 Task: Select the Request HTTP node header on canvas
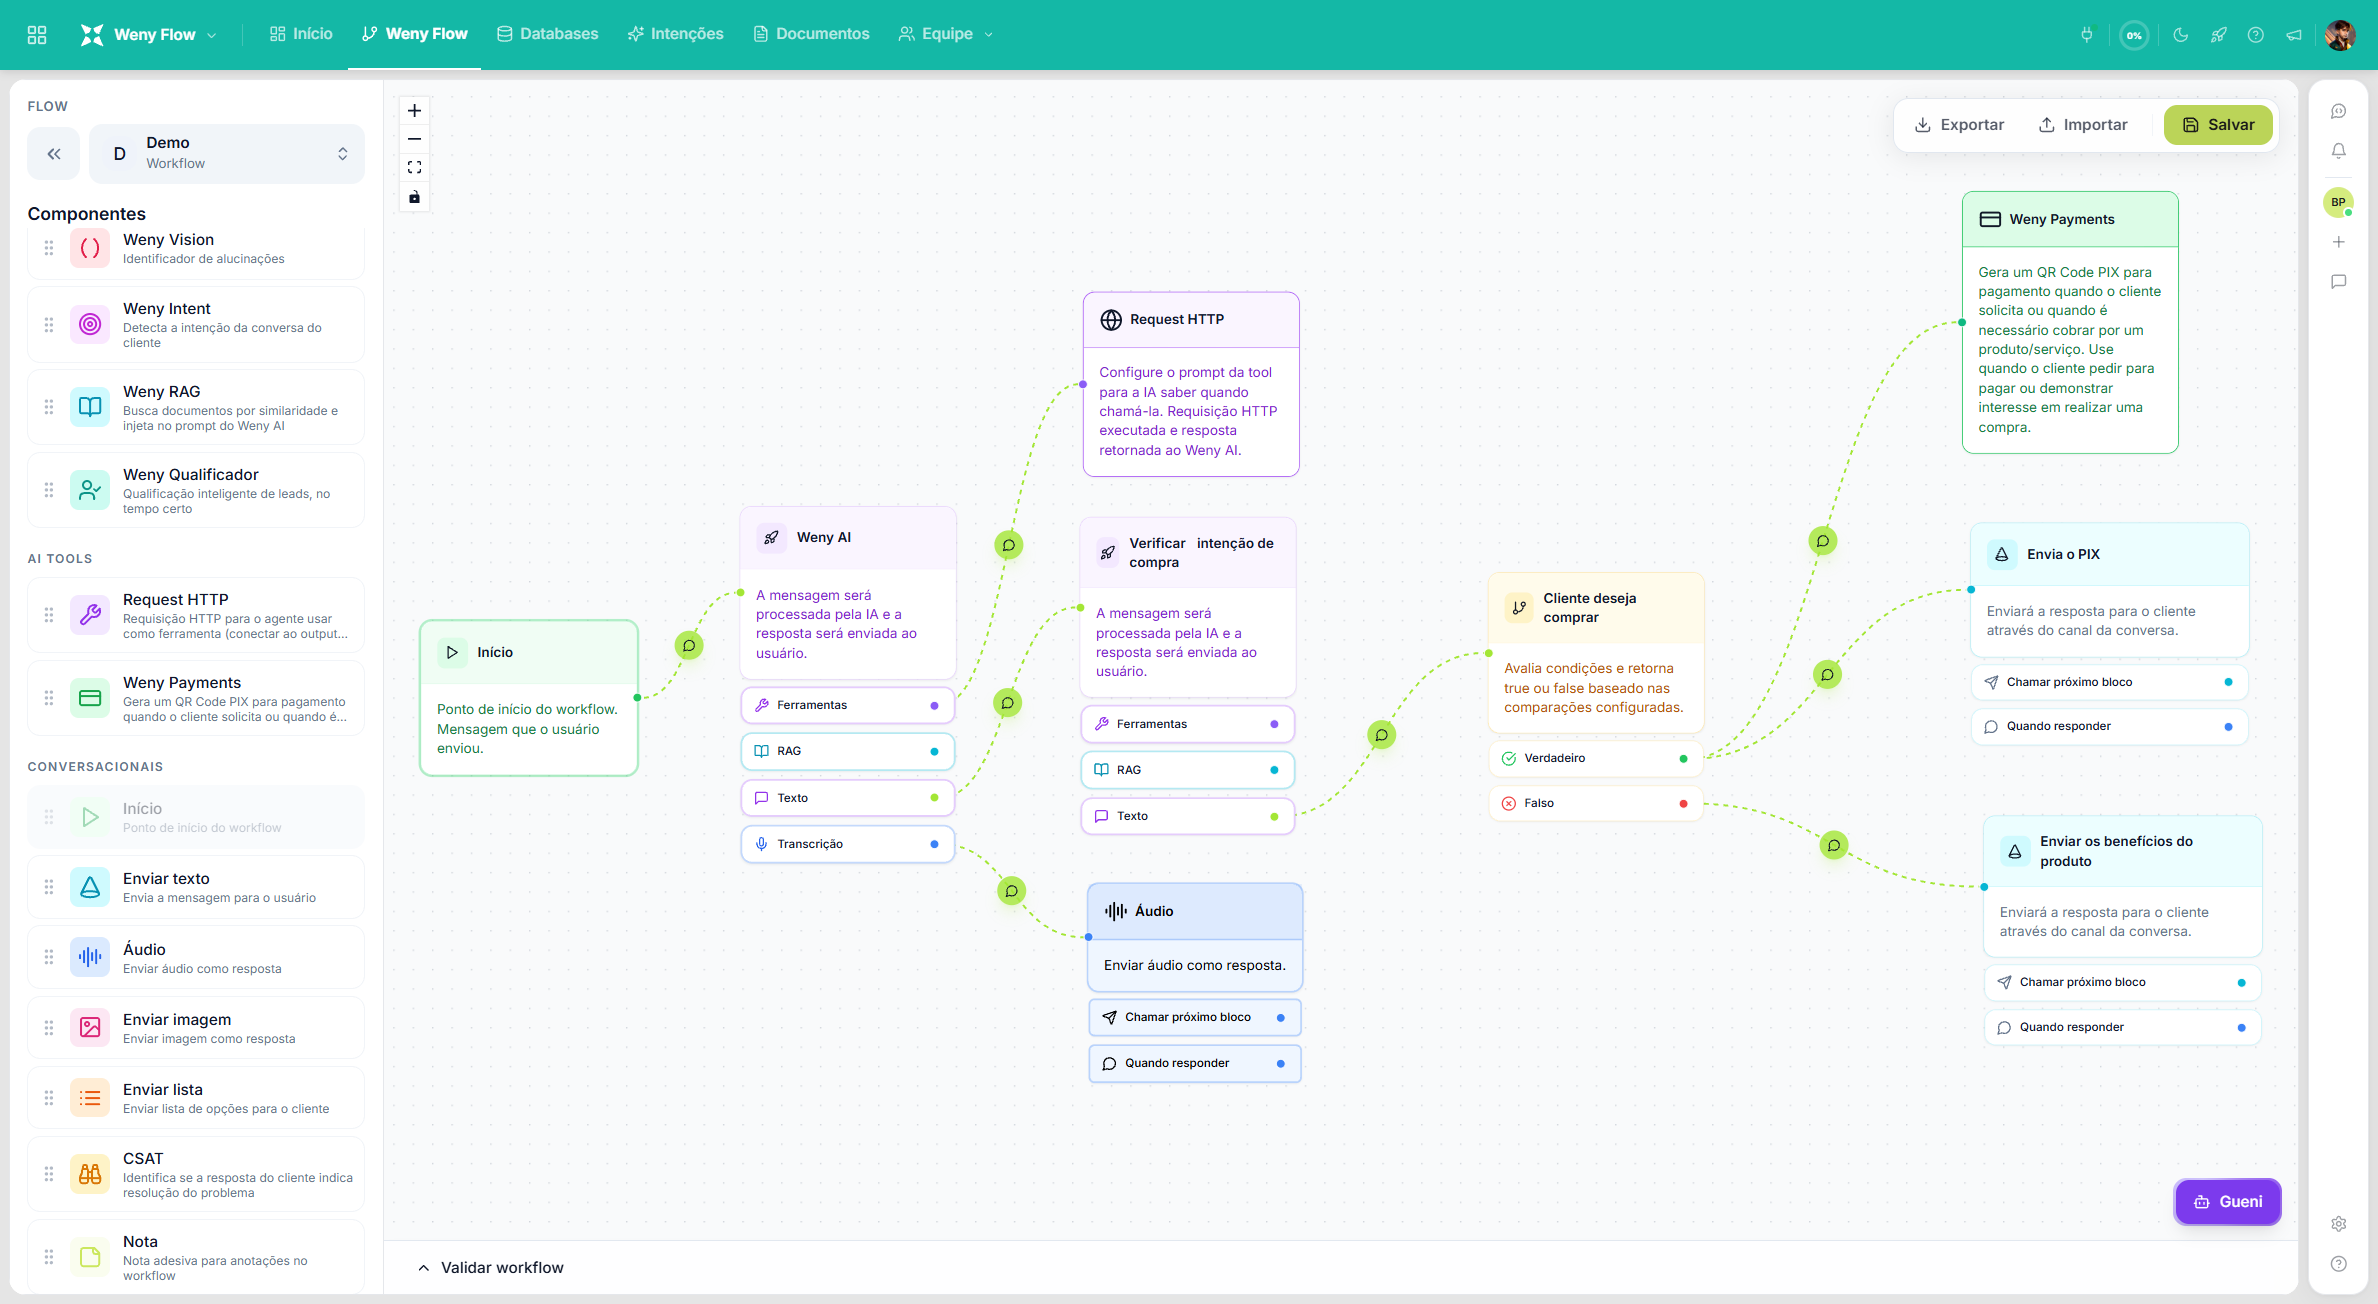1191,320
